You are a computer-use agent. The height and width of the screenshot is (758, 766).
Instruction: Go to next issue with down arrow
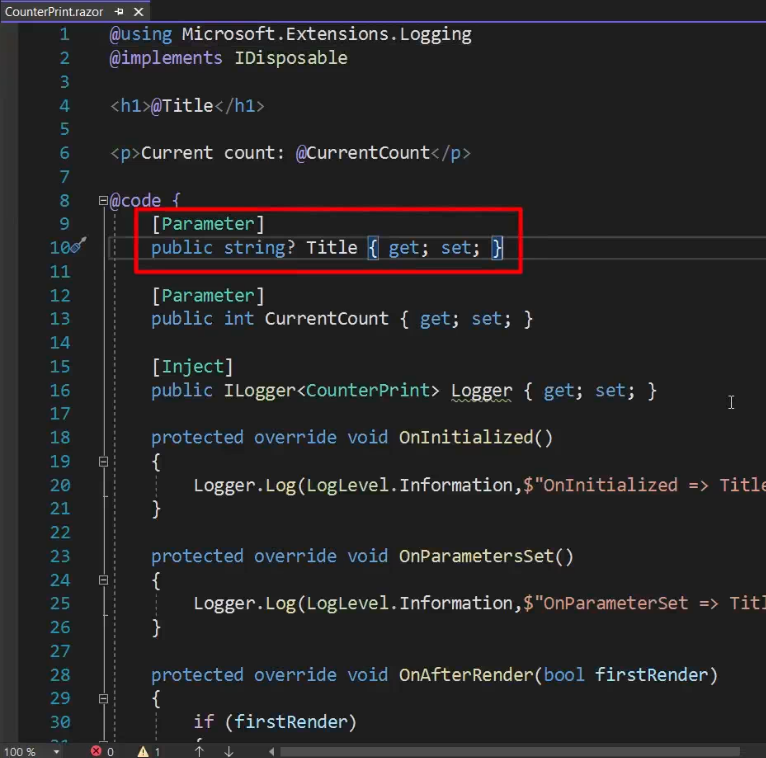pos(229,751)
